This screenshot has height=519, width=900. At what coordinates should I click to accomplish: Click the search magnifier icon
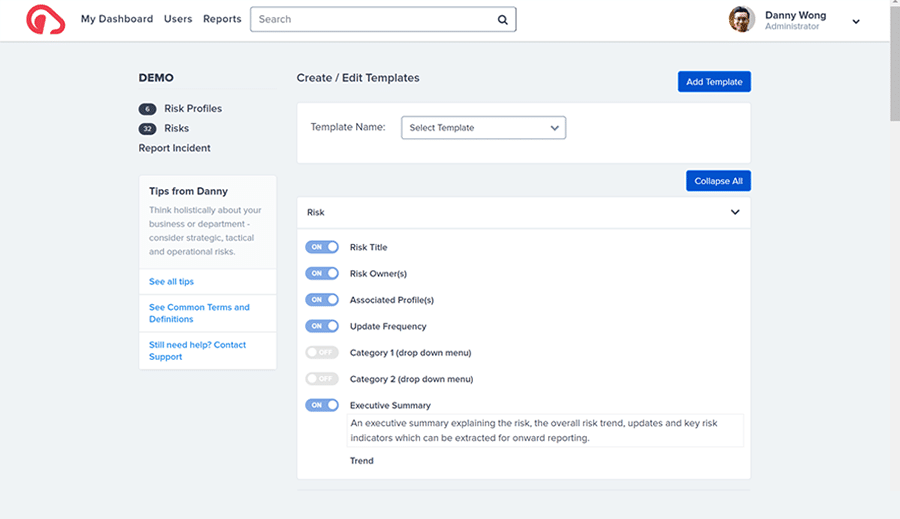tap(502, 20)
